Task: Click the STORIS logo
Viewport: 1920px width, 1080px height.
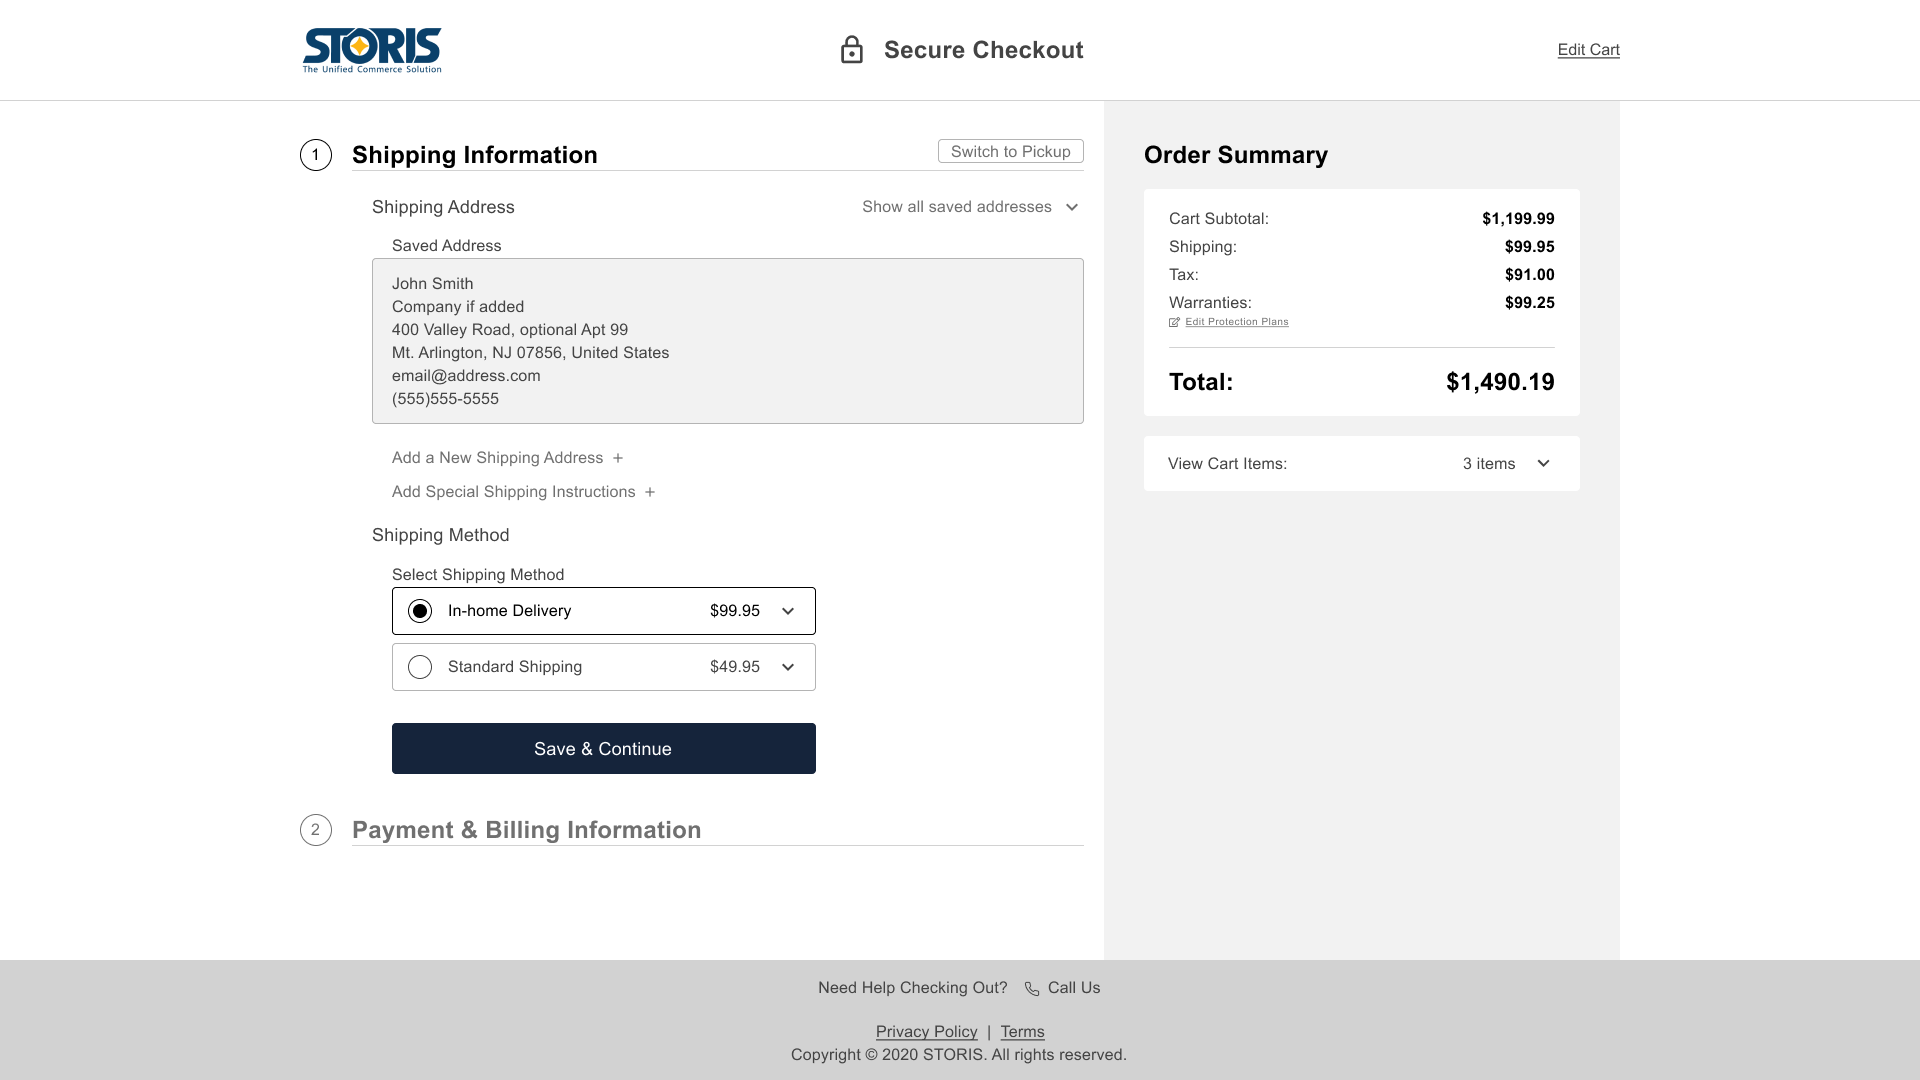Action: tap(372, 50)
